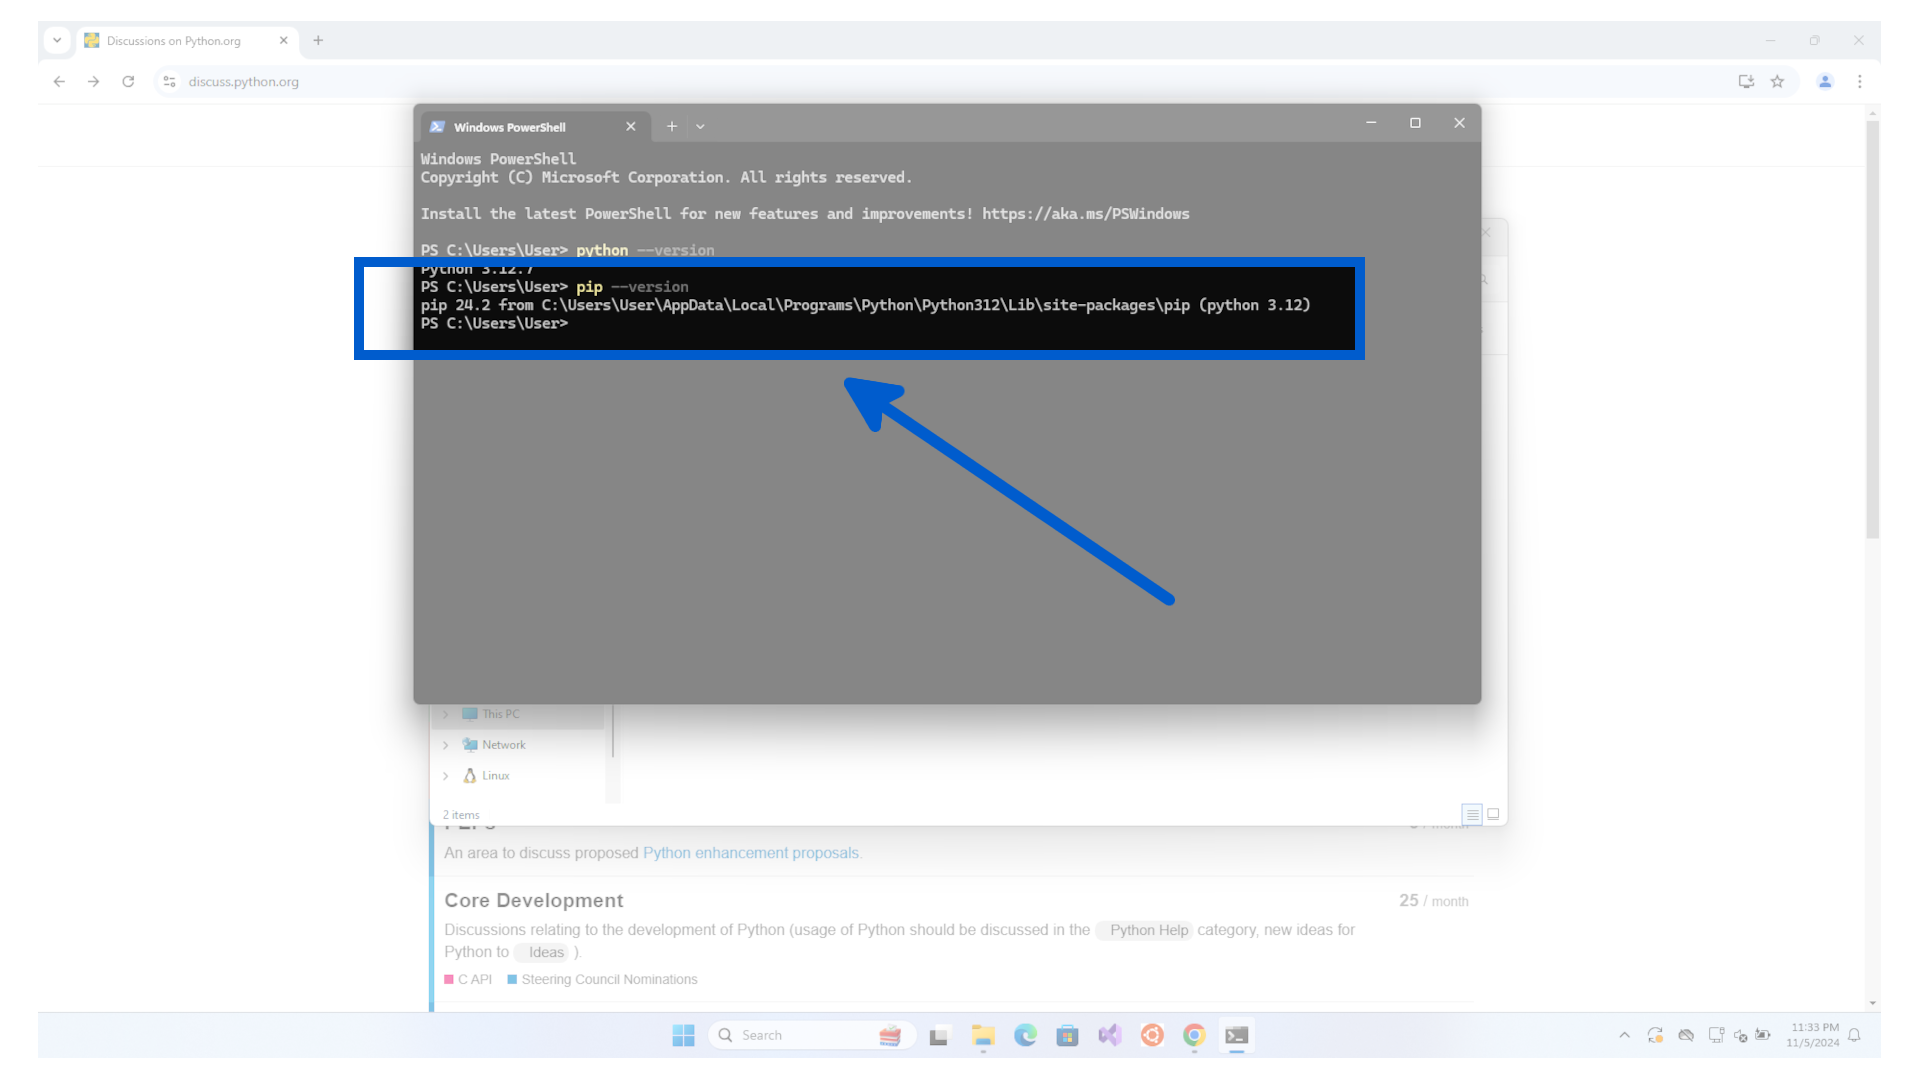Viewport: 1920px width, 1080px height.
Task: Click the Python Help category tag
Action: pos(1144,930)
